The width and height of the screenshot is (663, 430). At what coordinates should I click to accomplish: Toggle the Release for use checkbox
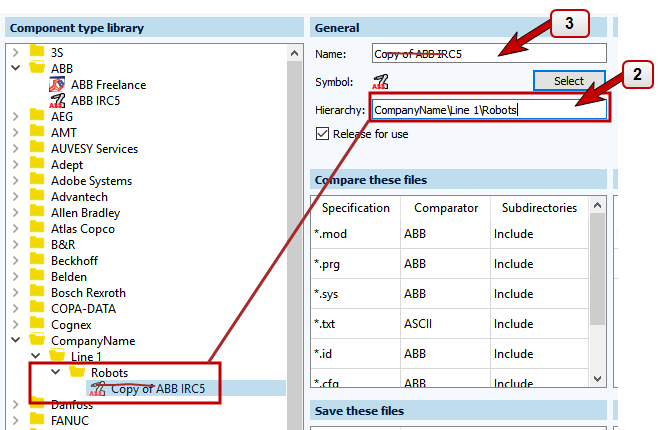coord(322,134)
